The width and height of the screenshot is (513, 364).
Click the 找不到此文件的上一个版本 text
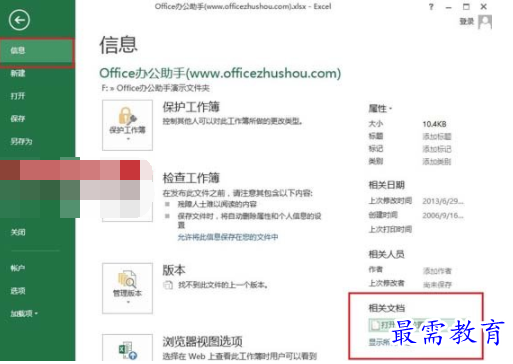click(223, 285)
